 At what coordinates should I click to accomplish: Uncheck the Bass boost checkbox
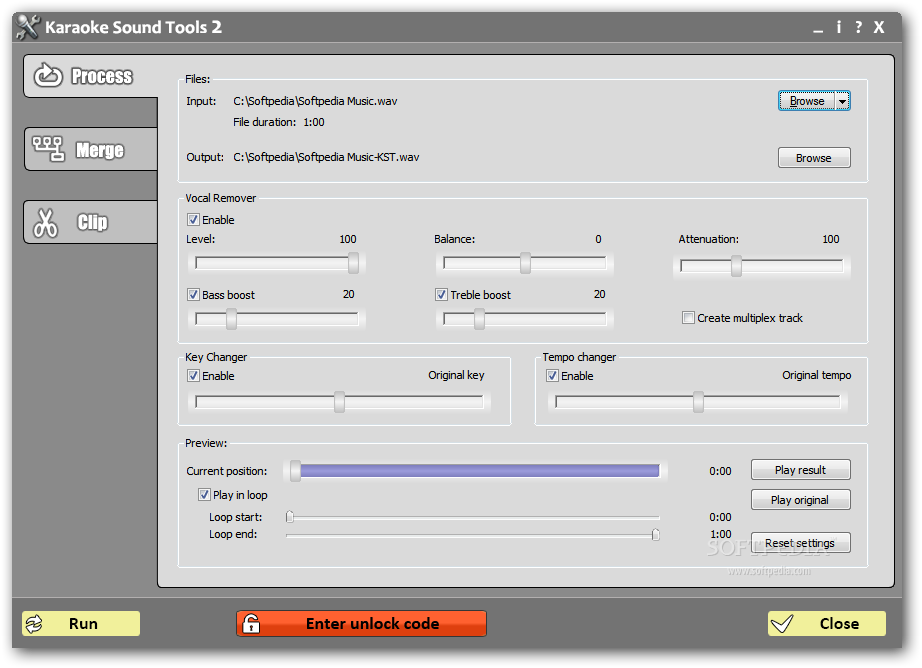point(193,295)
